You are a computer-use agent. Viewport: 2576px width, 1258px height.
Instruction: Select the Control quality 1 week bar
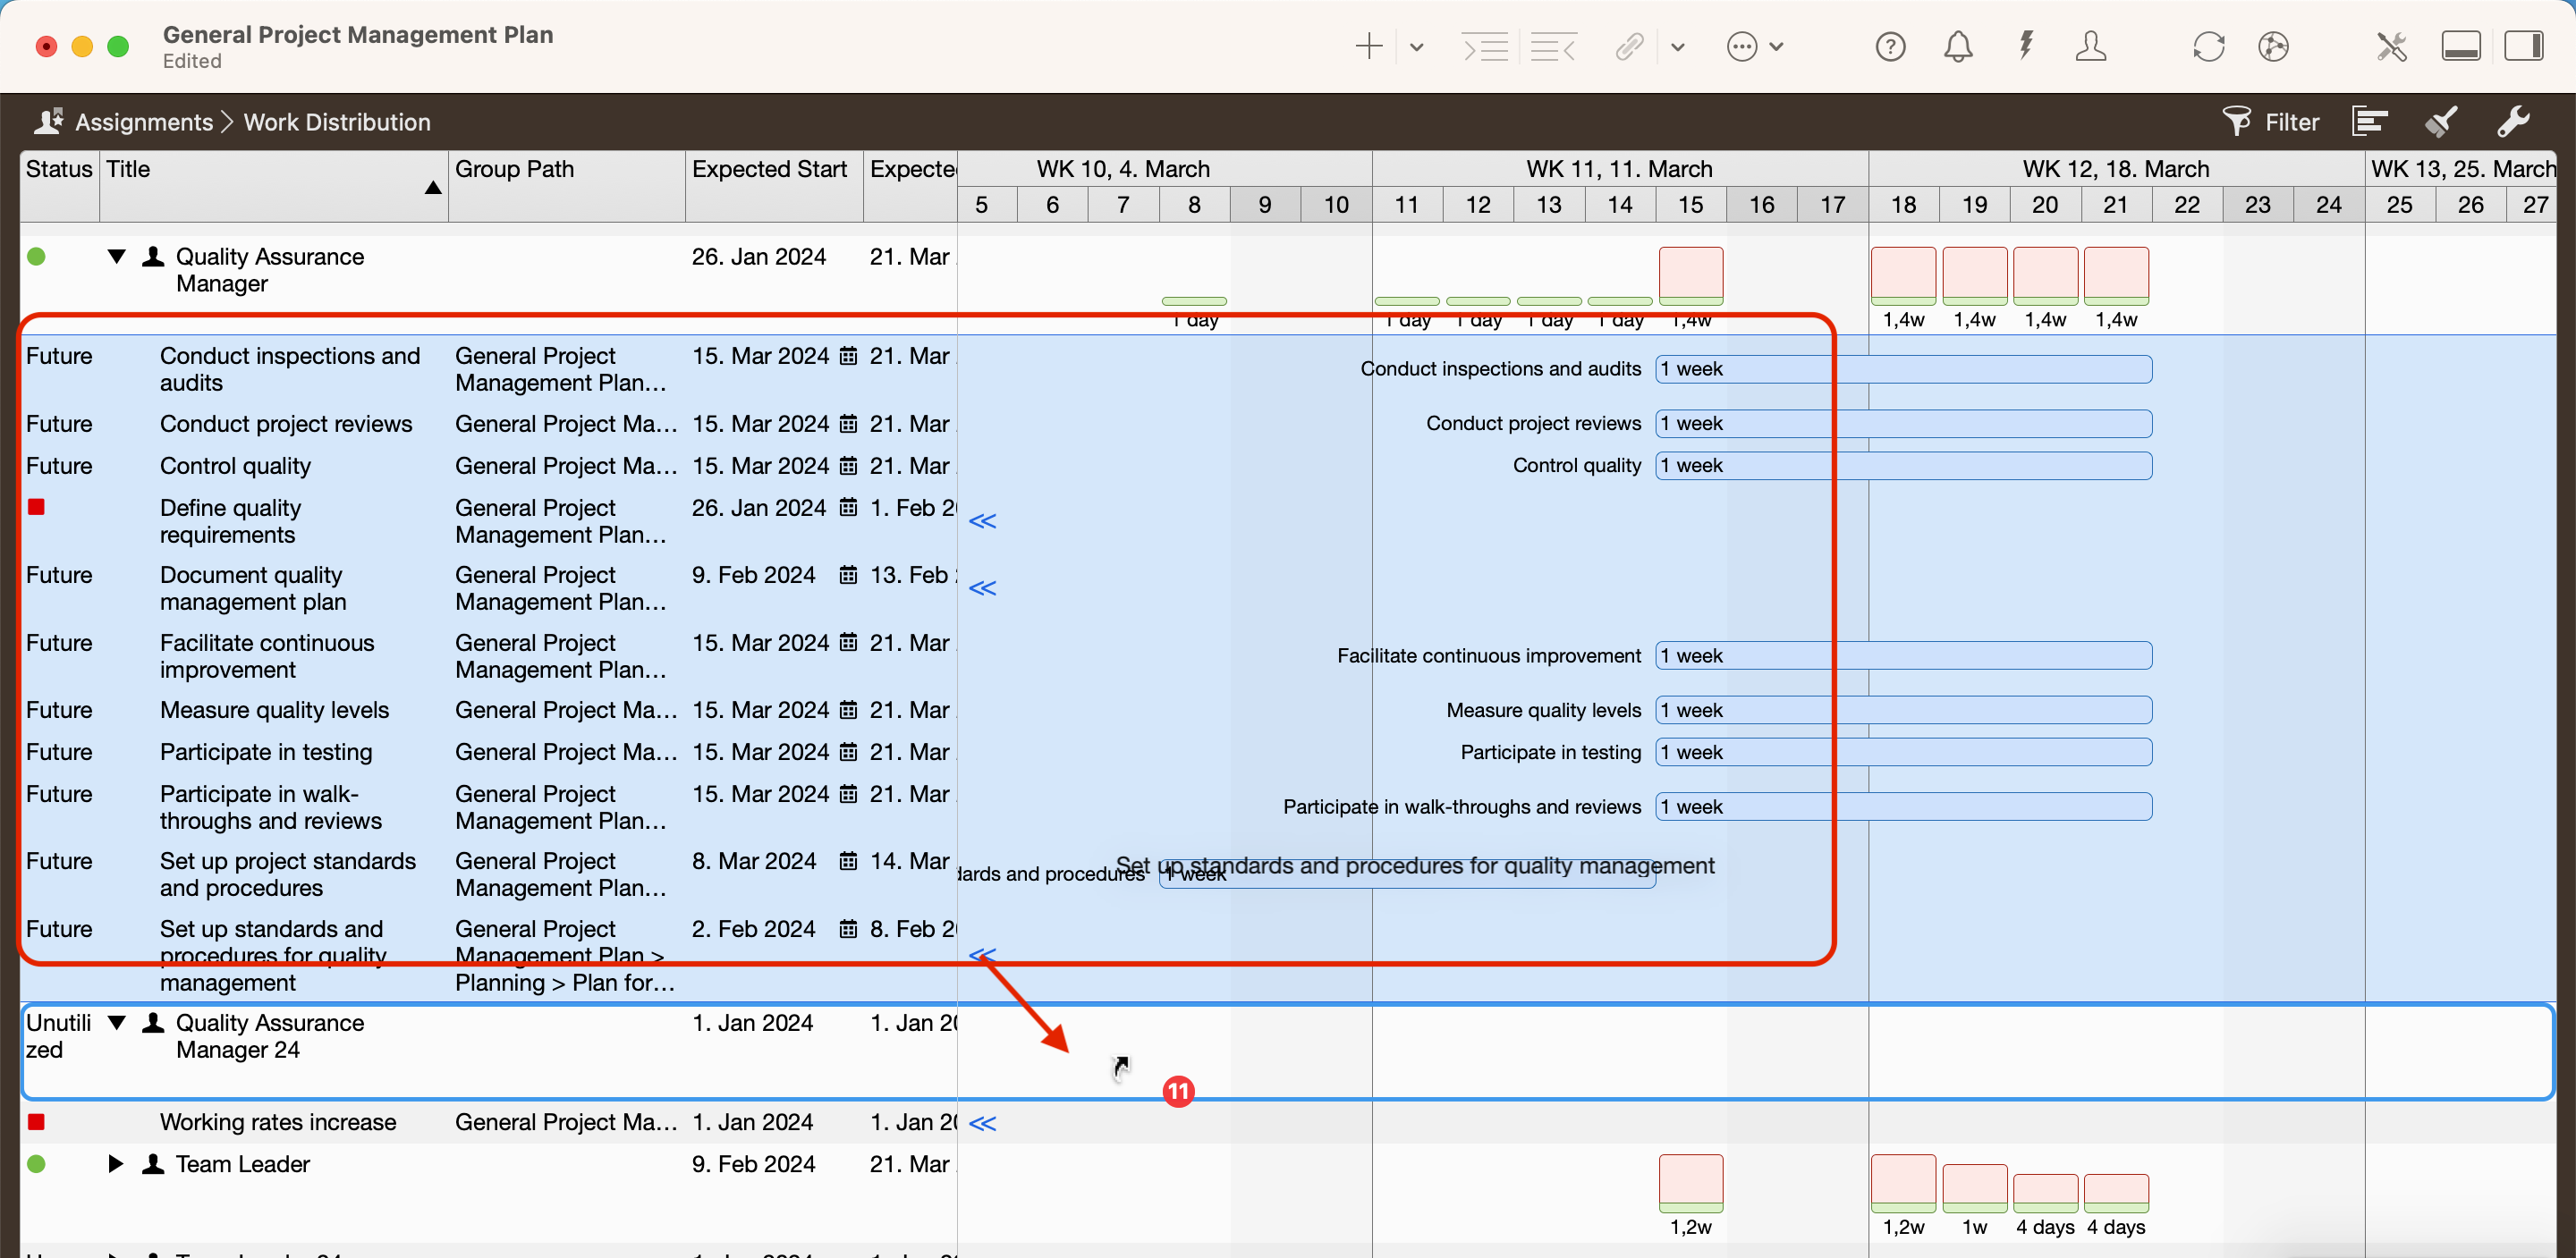coord(1904,466)
